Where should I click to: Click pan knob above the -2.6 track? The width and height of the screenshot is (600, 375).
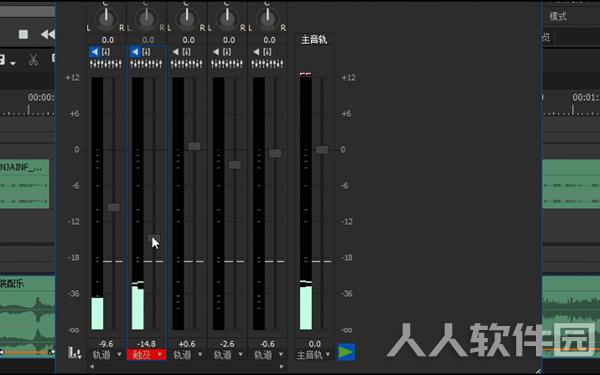(x=227, y=18)
